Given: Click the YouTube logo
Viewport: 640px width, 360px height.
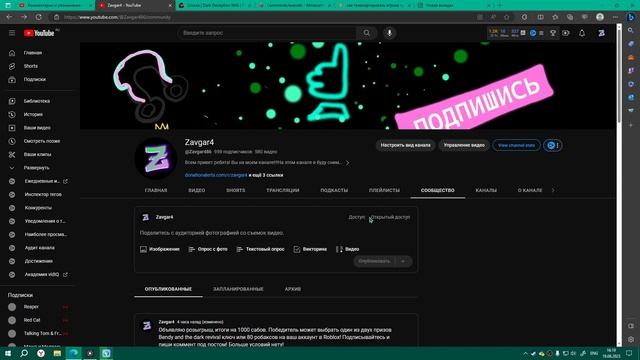Looking at the screenshot, I should pos(39,33).
